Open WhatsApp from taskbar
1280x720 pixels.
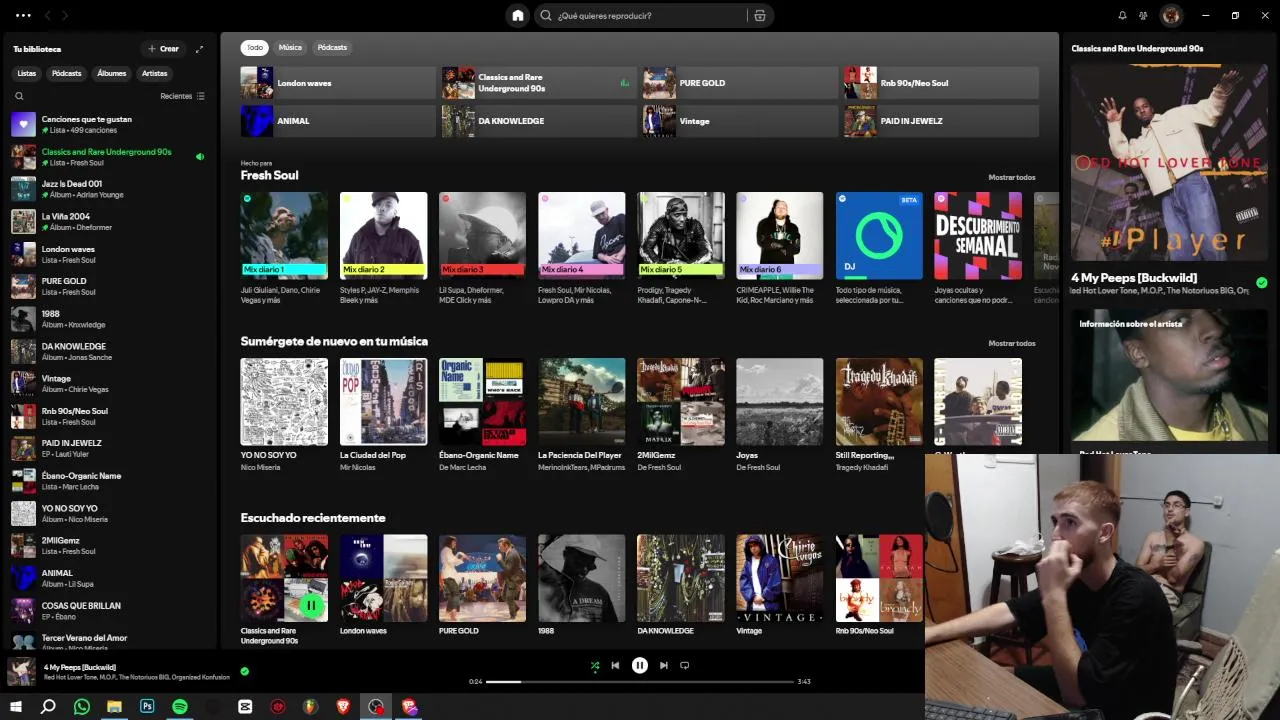pos(82,707)
